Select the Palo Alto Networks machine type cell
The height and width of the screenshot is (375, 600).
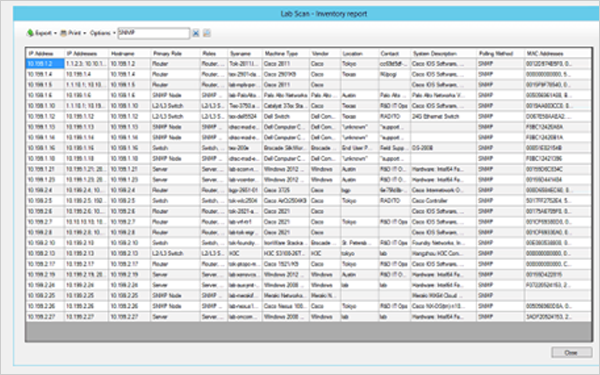[286, 95]
